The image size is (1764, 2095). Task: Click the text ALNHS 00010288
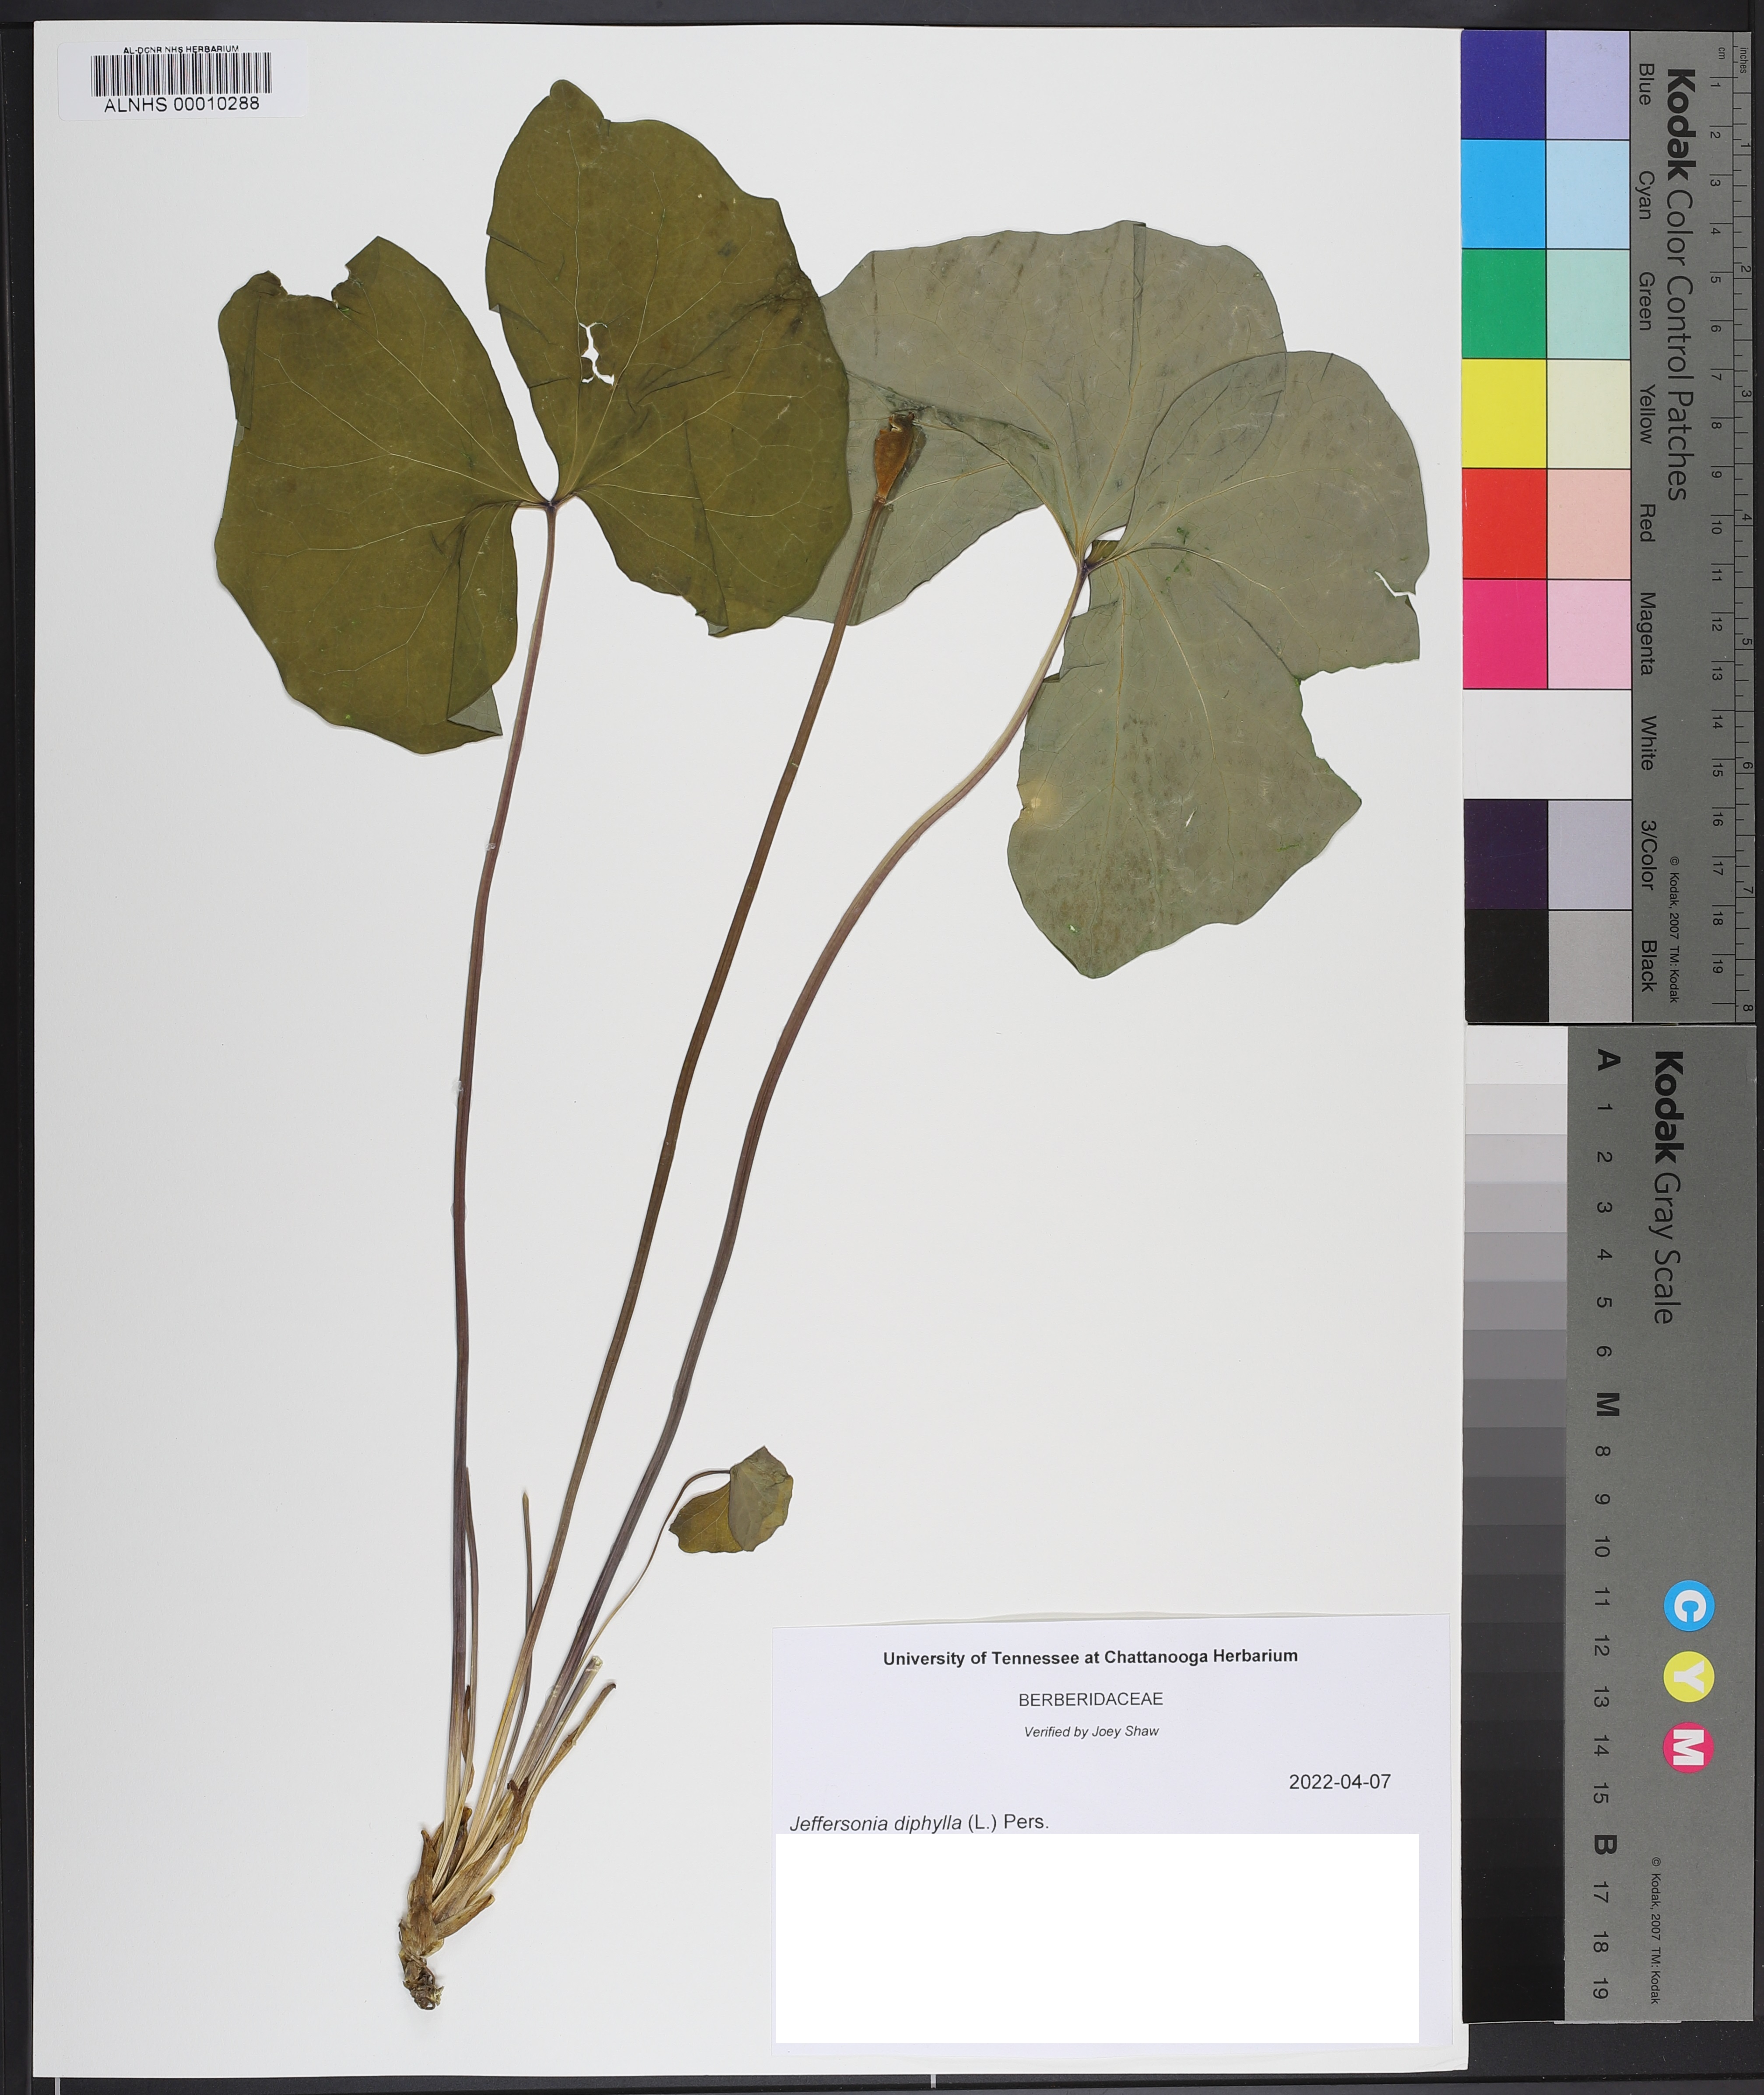coord(181,104)
